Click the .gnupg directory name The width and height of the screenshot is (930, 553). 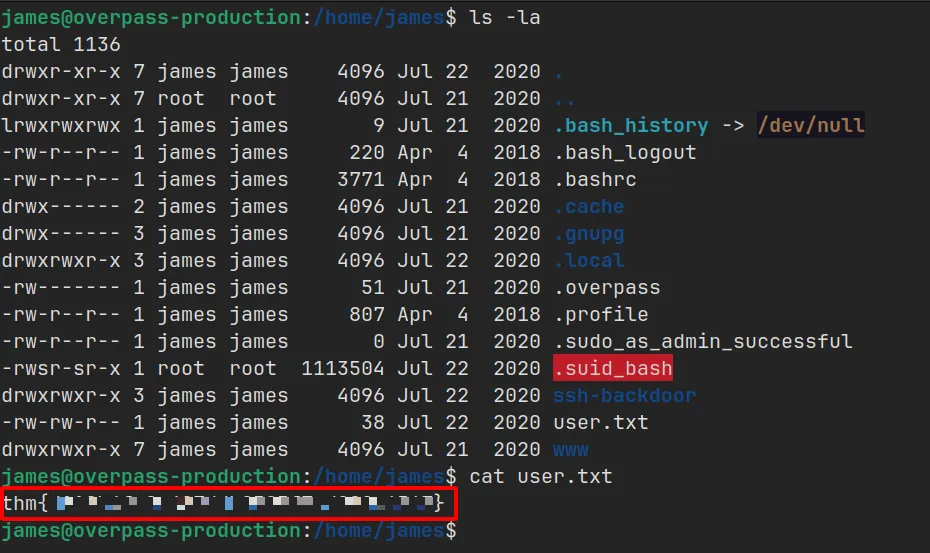pos(588,233)
